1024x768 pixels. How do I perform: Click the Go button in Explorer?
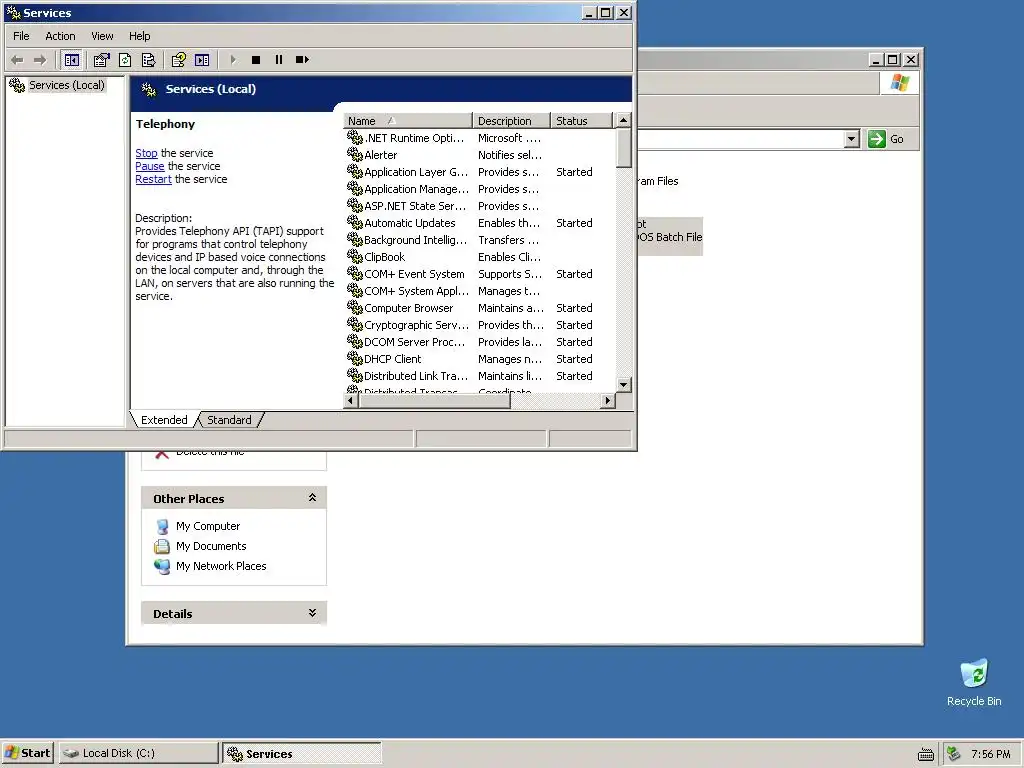point(886,139)
